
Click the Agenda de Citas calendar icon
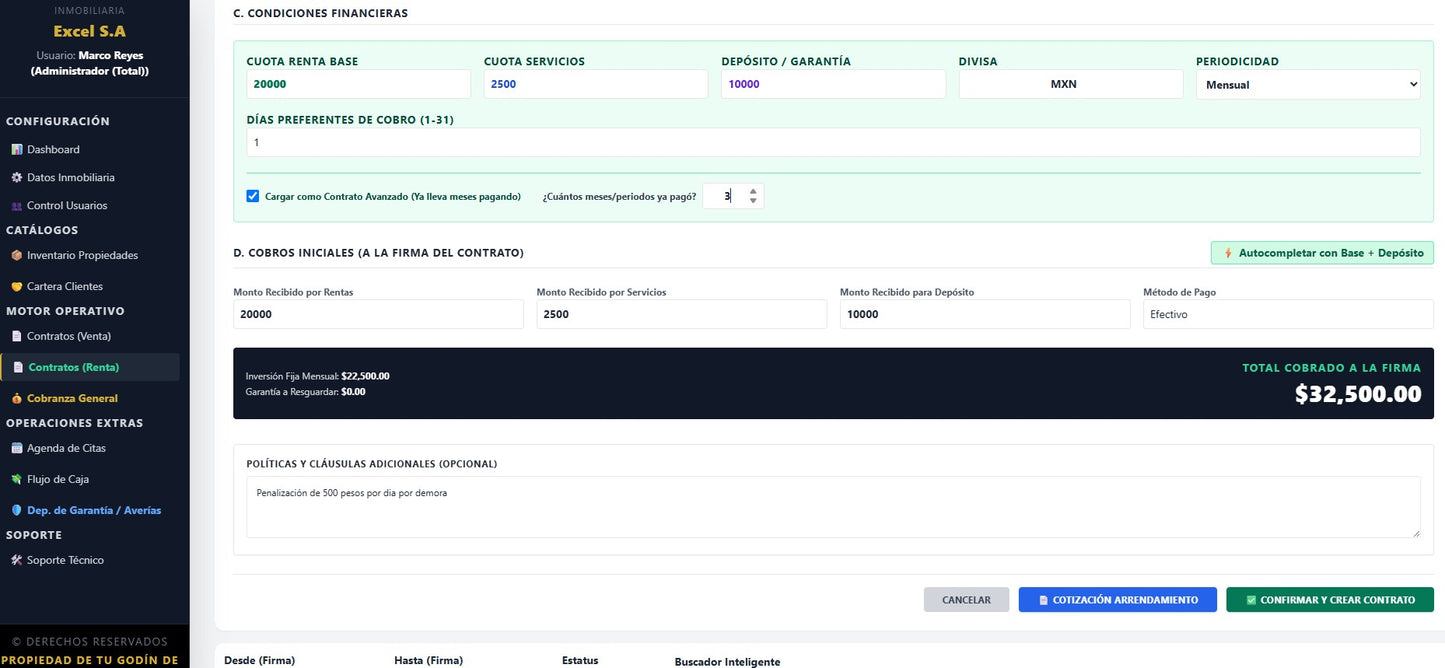pos(16,449)
